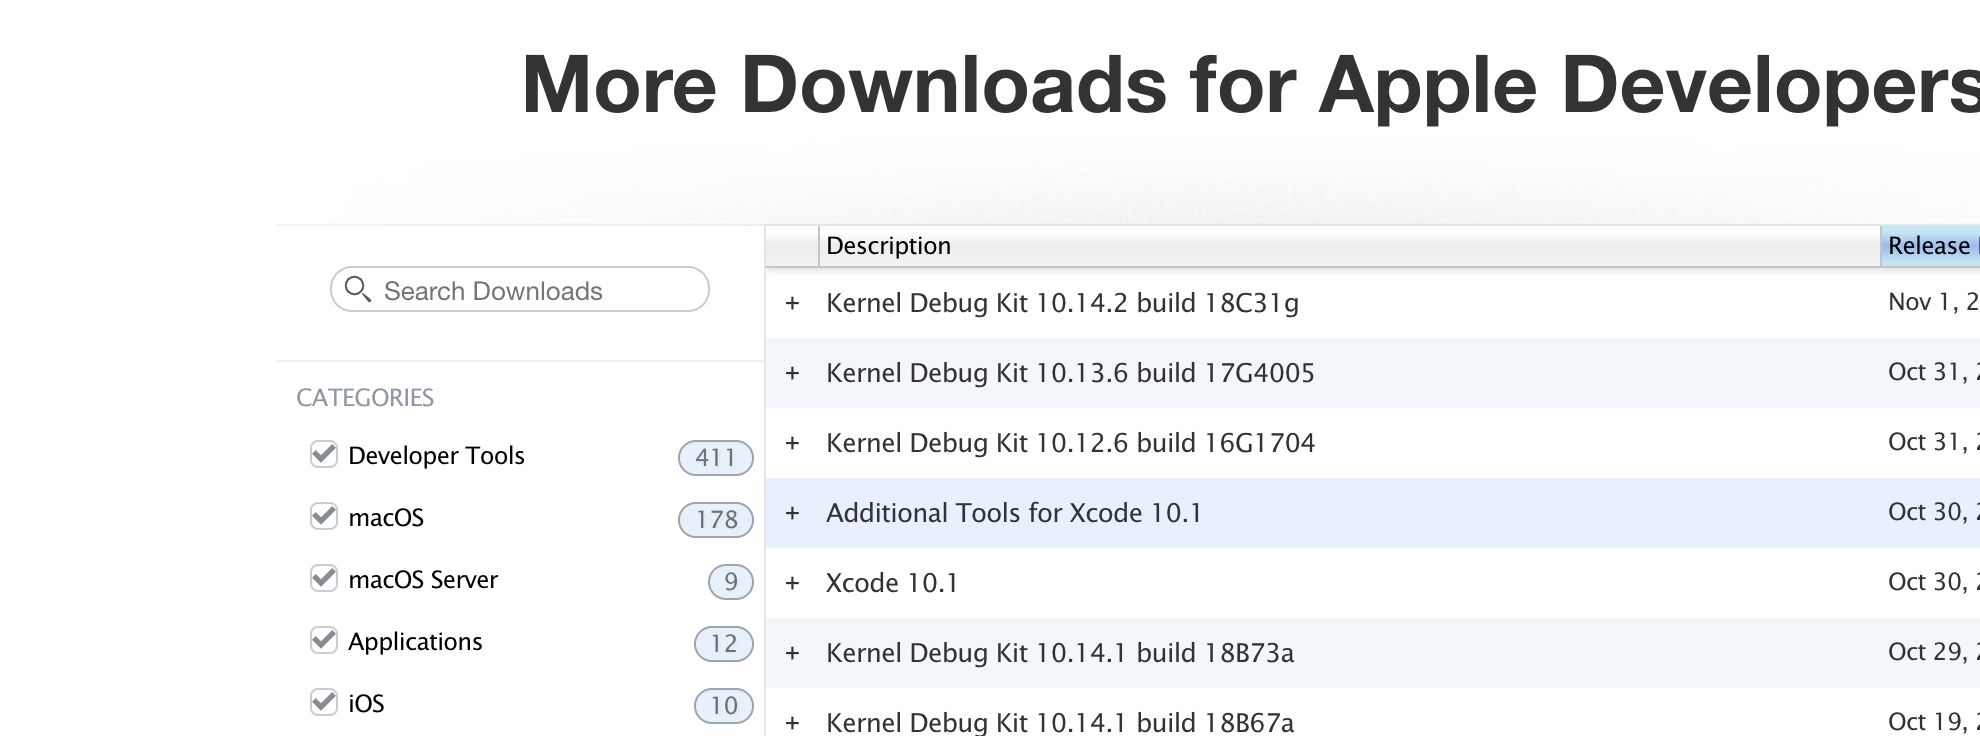Click the macOS count badge 178
1980x736 pixels.
715,519
